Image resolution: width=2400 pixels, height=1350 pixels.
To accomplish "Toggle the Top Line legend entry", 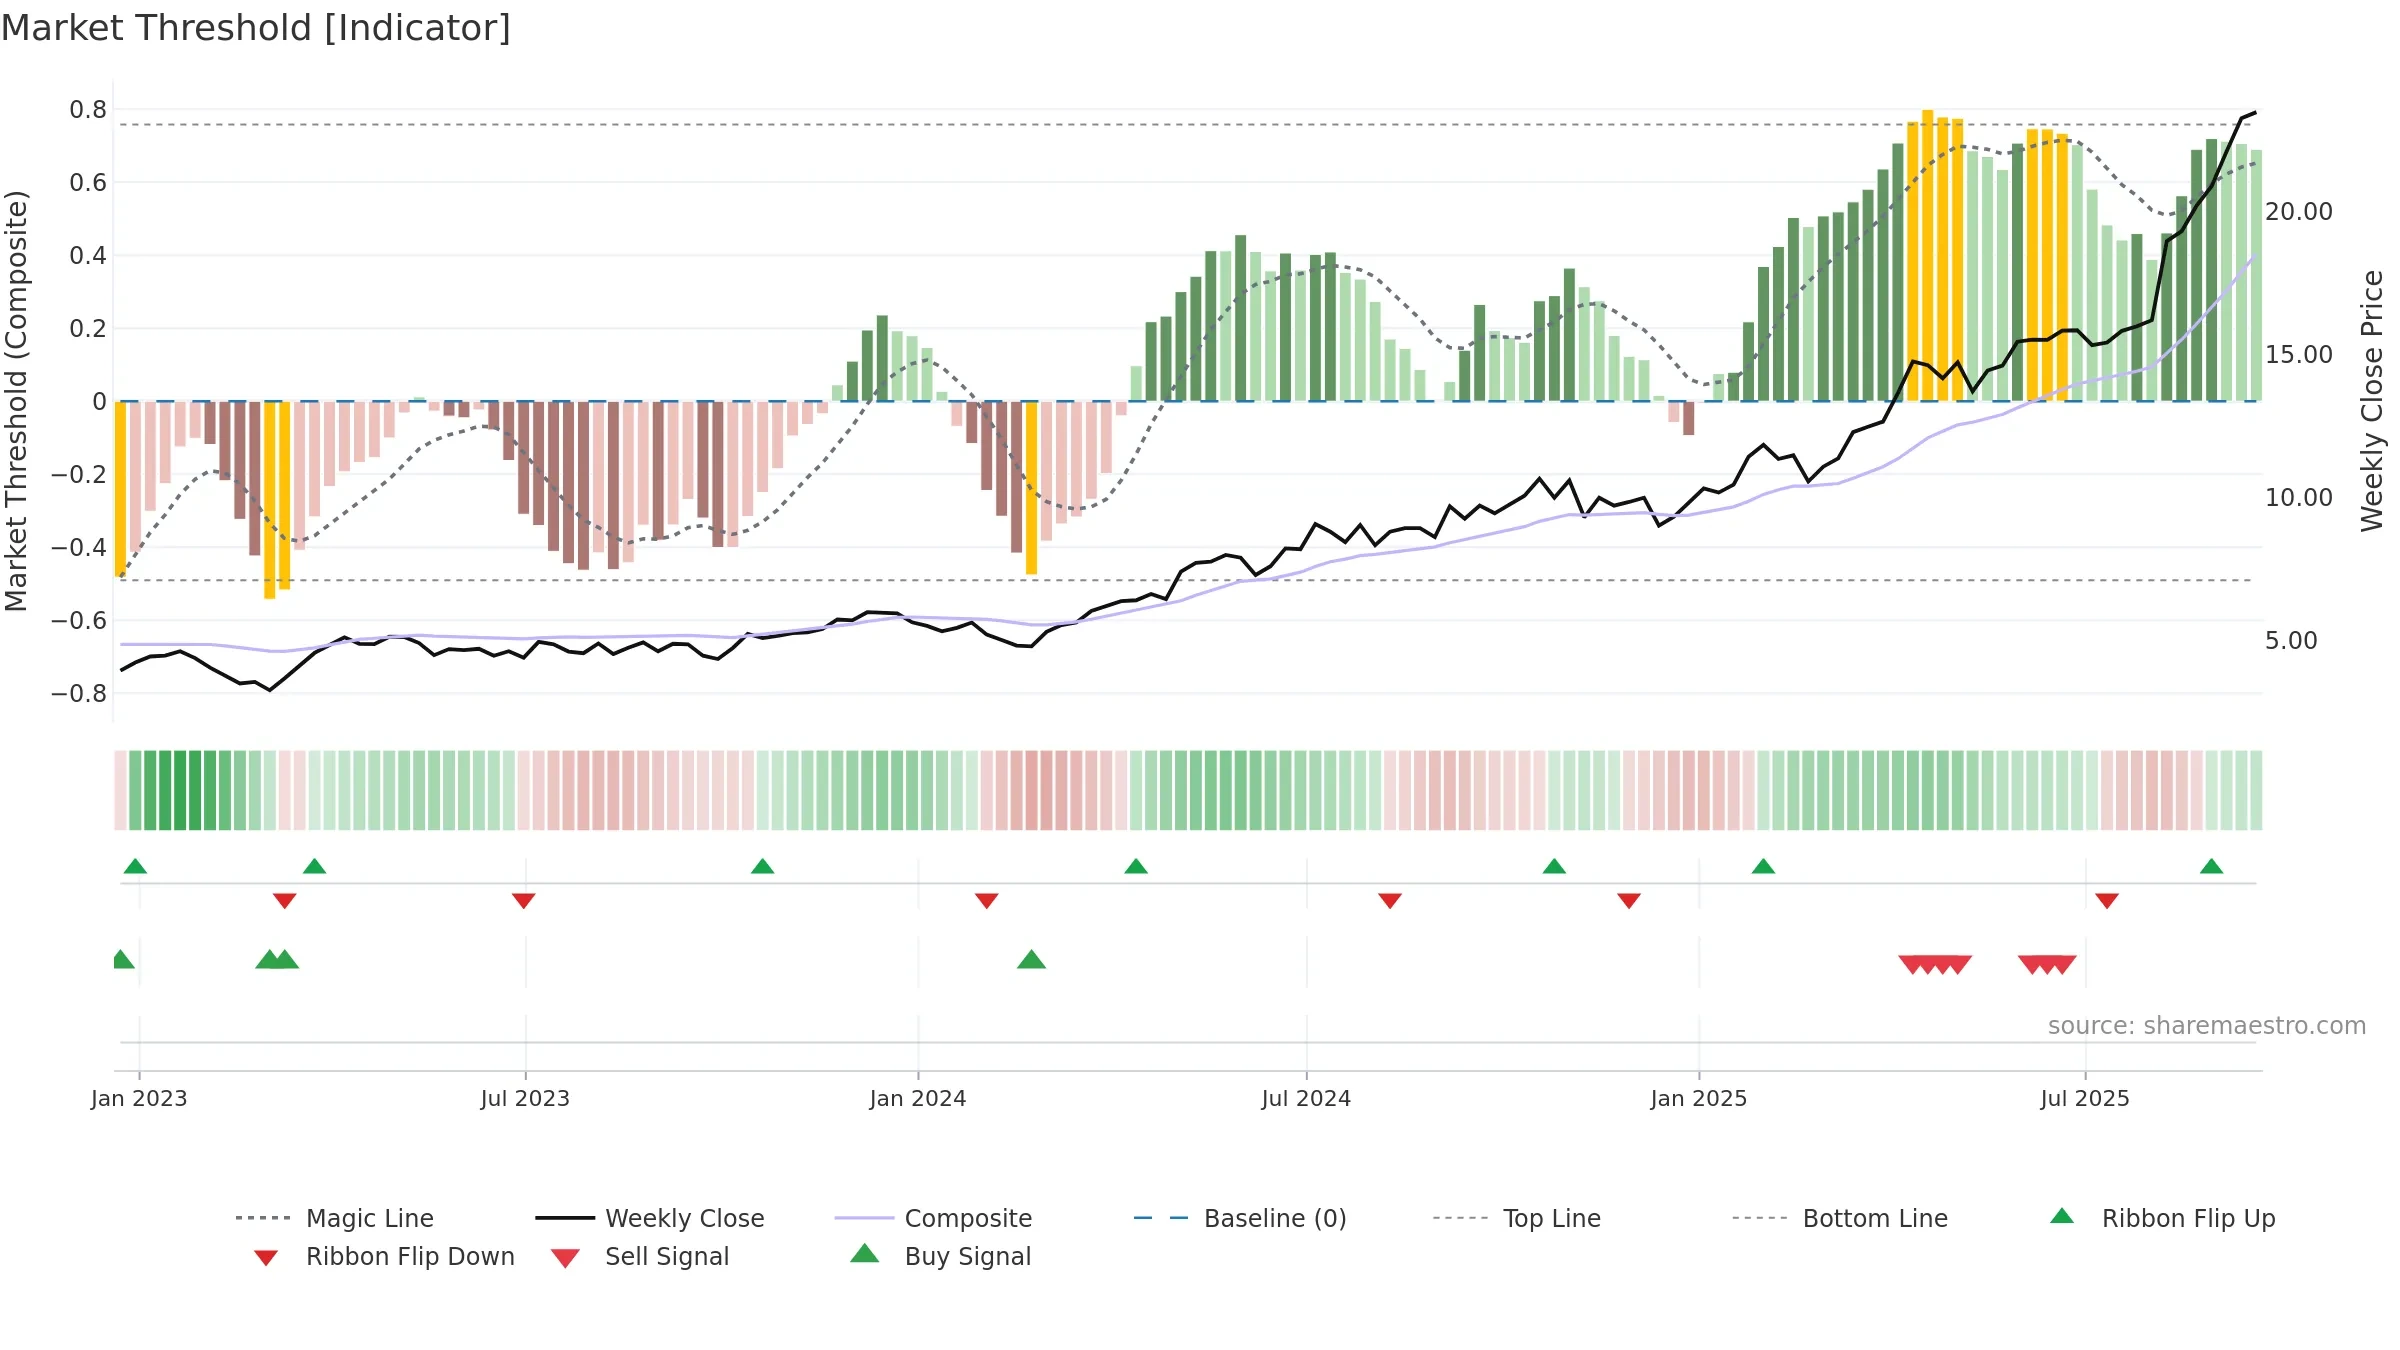I will point(1517,1218).
